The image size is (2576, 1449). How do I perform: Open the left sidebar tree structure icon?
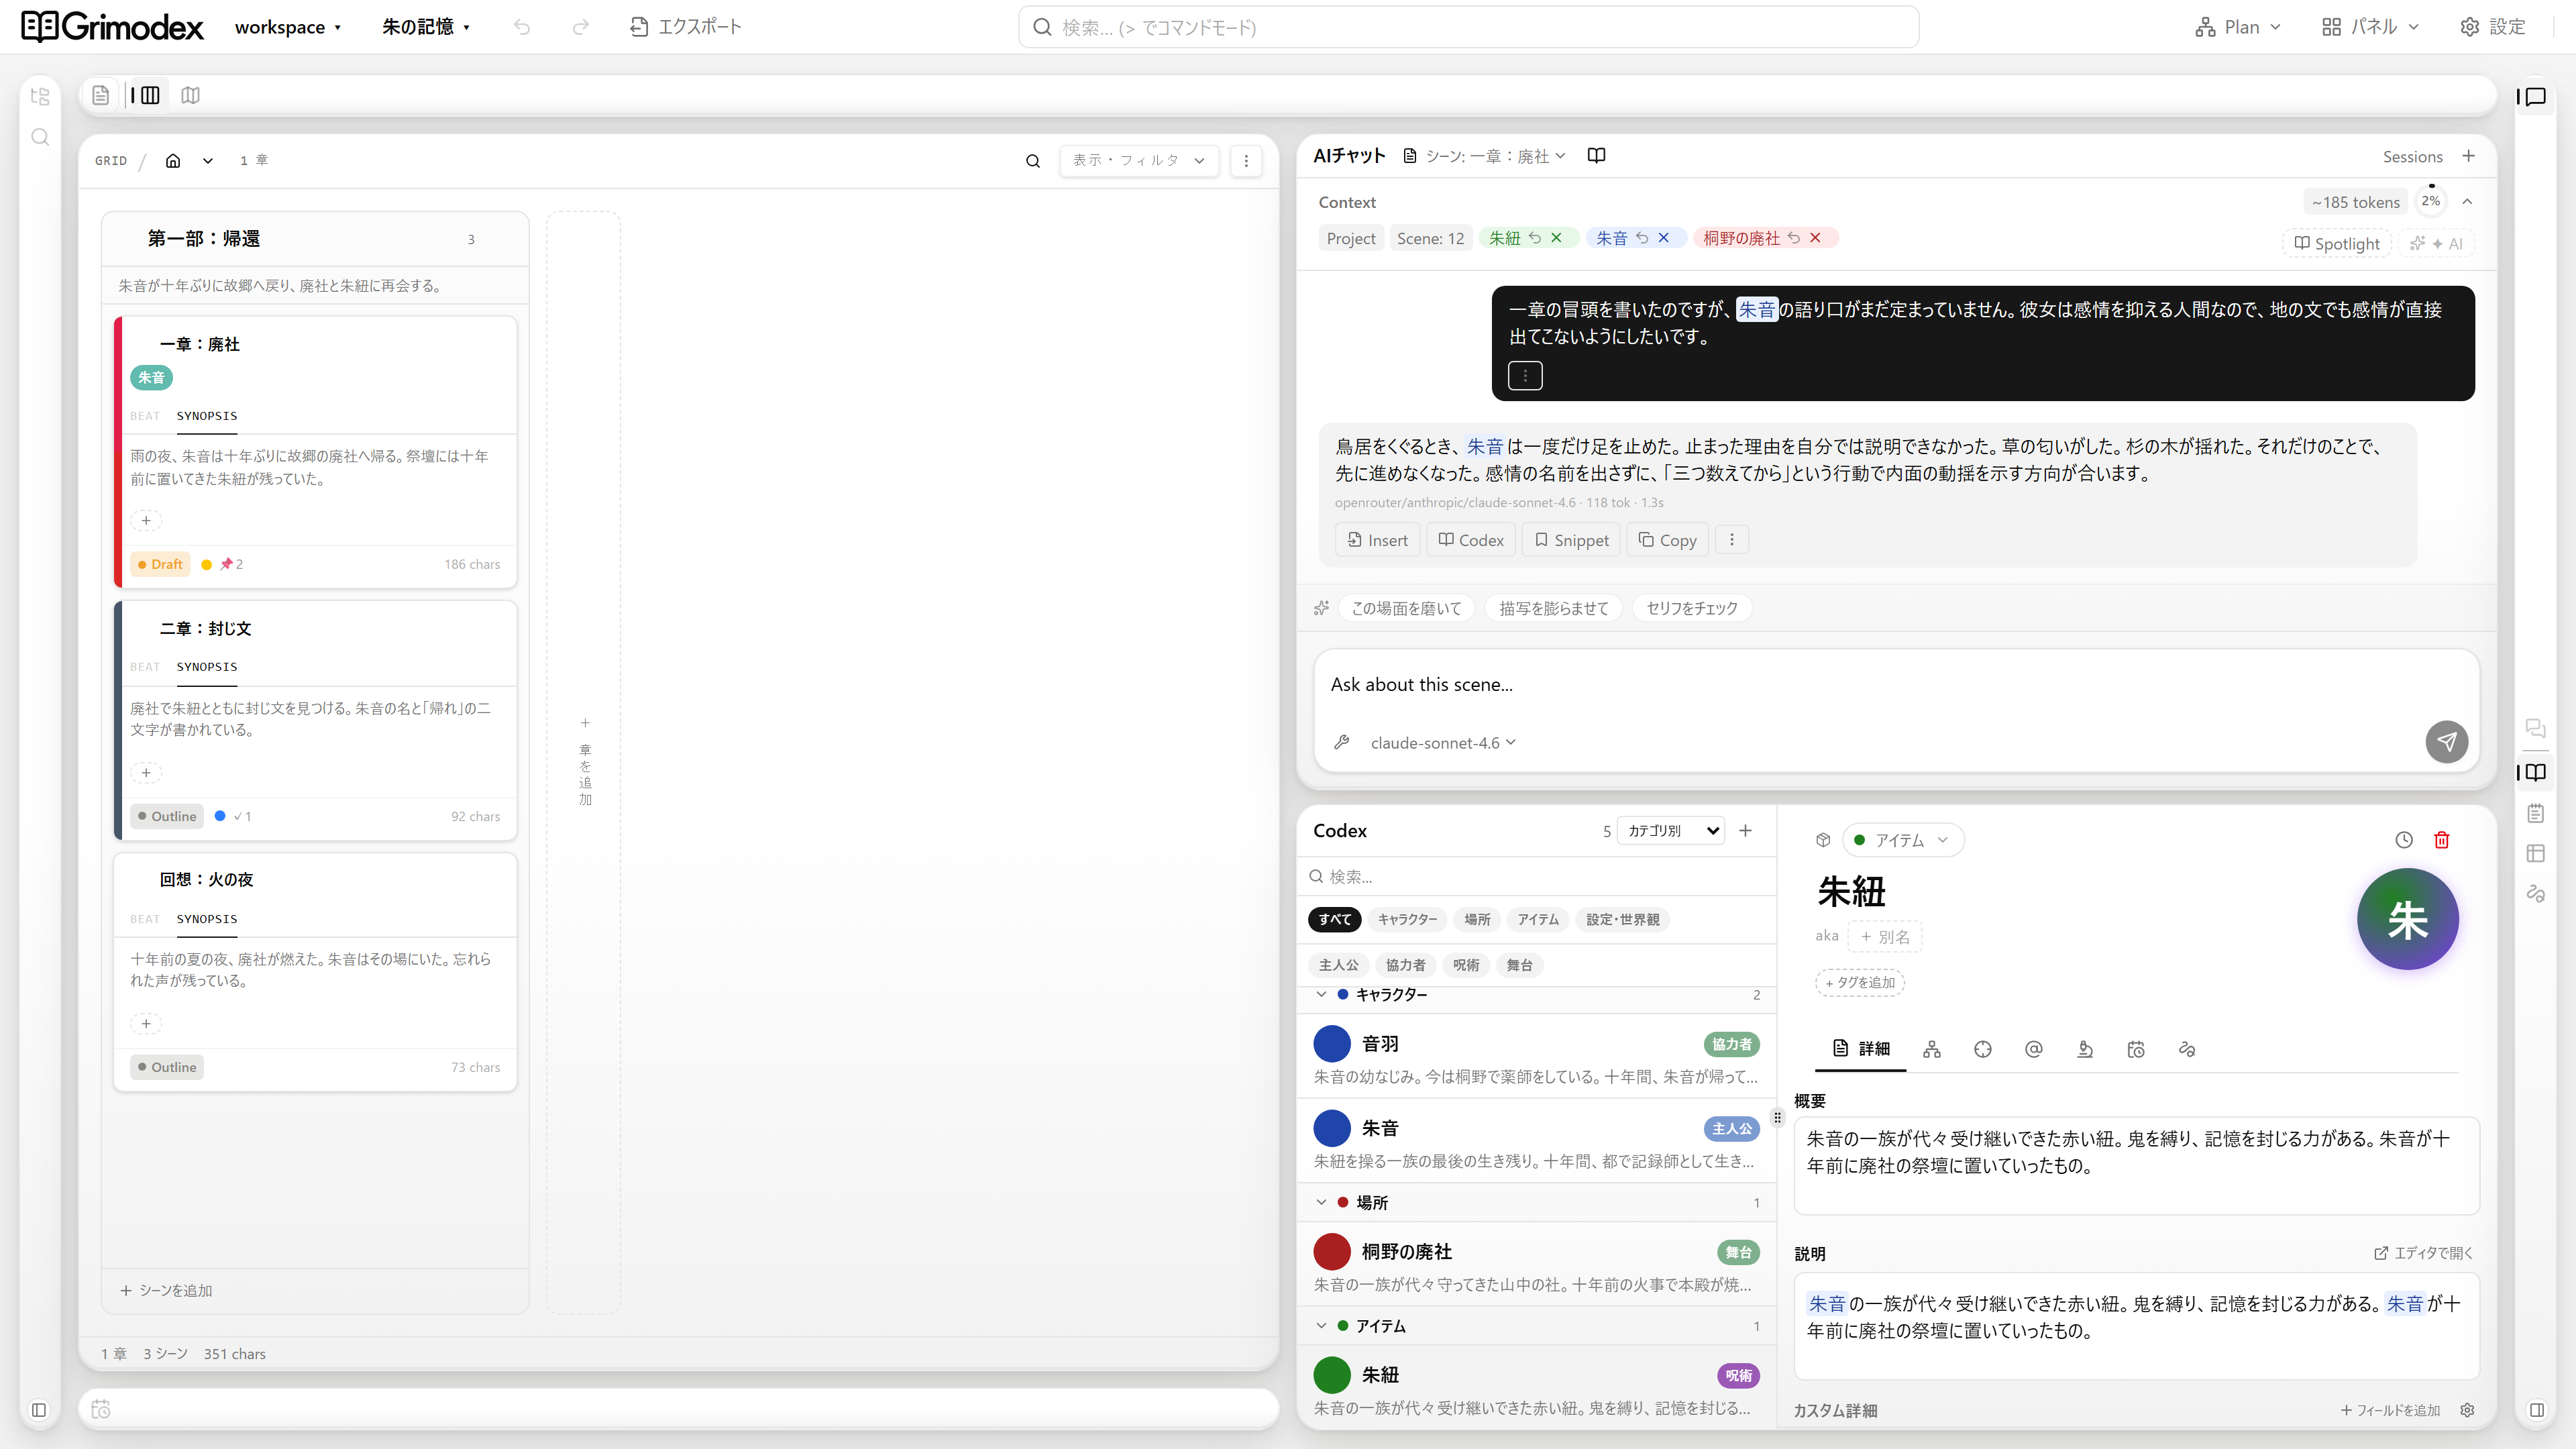tap(40, 96)
